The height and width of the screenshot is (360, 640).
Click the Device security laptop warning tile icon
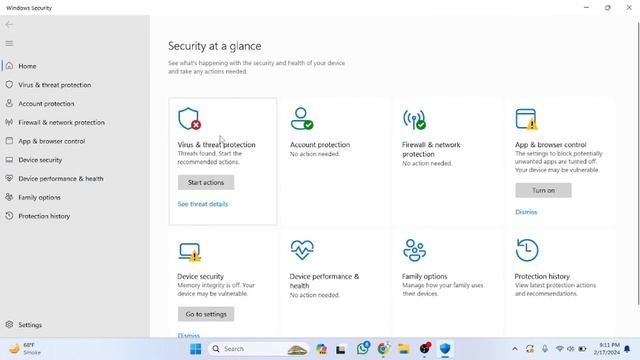(190, 252)
